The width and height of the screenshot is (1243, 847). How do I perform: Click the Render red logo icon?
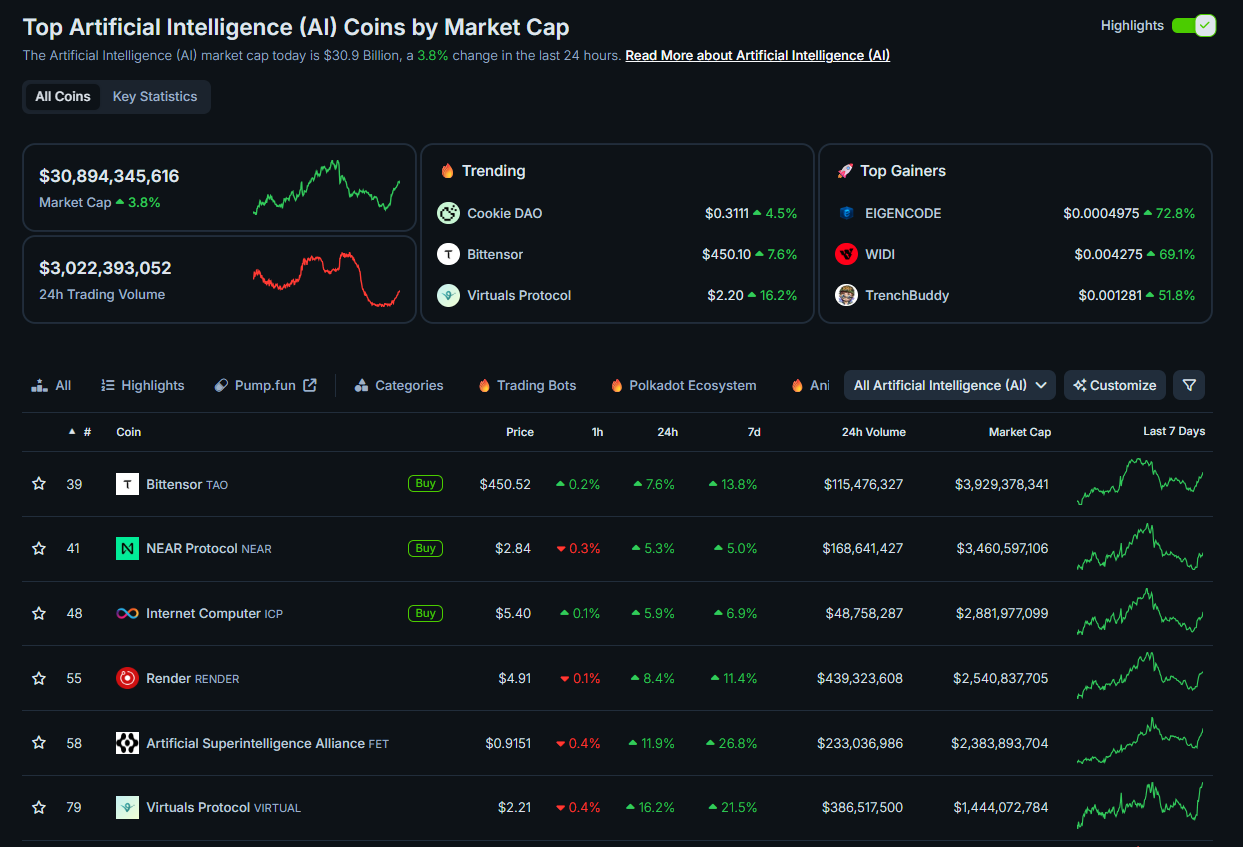pos(127,678)
